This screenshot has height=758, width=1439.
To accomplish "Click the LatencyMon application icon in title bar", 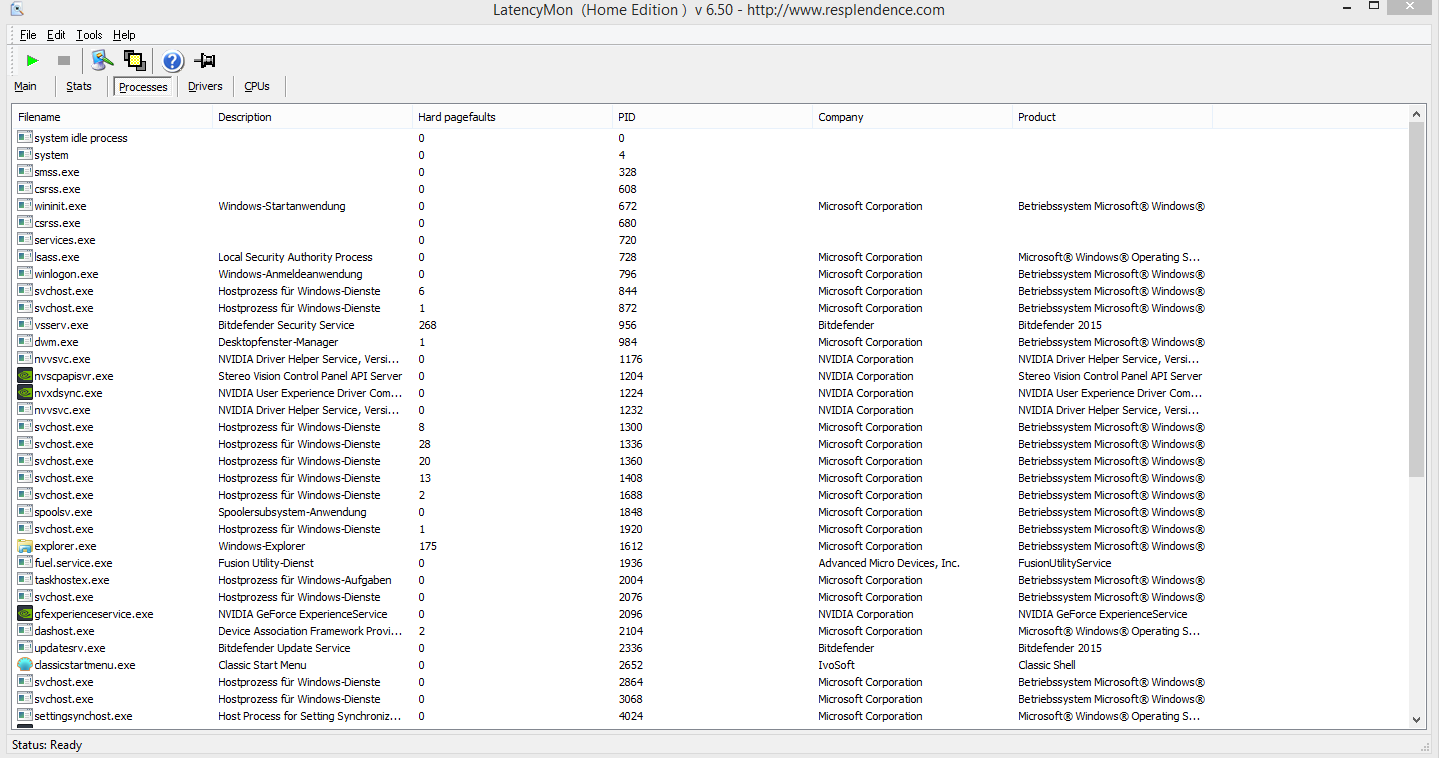I will click(x=16, y=9).
